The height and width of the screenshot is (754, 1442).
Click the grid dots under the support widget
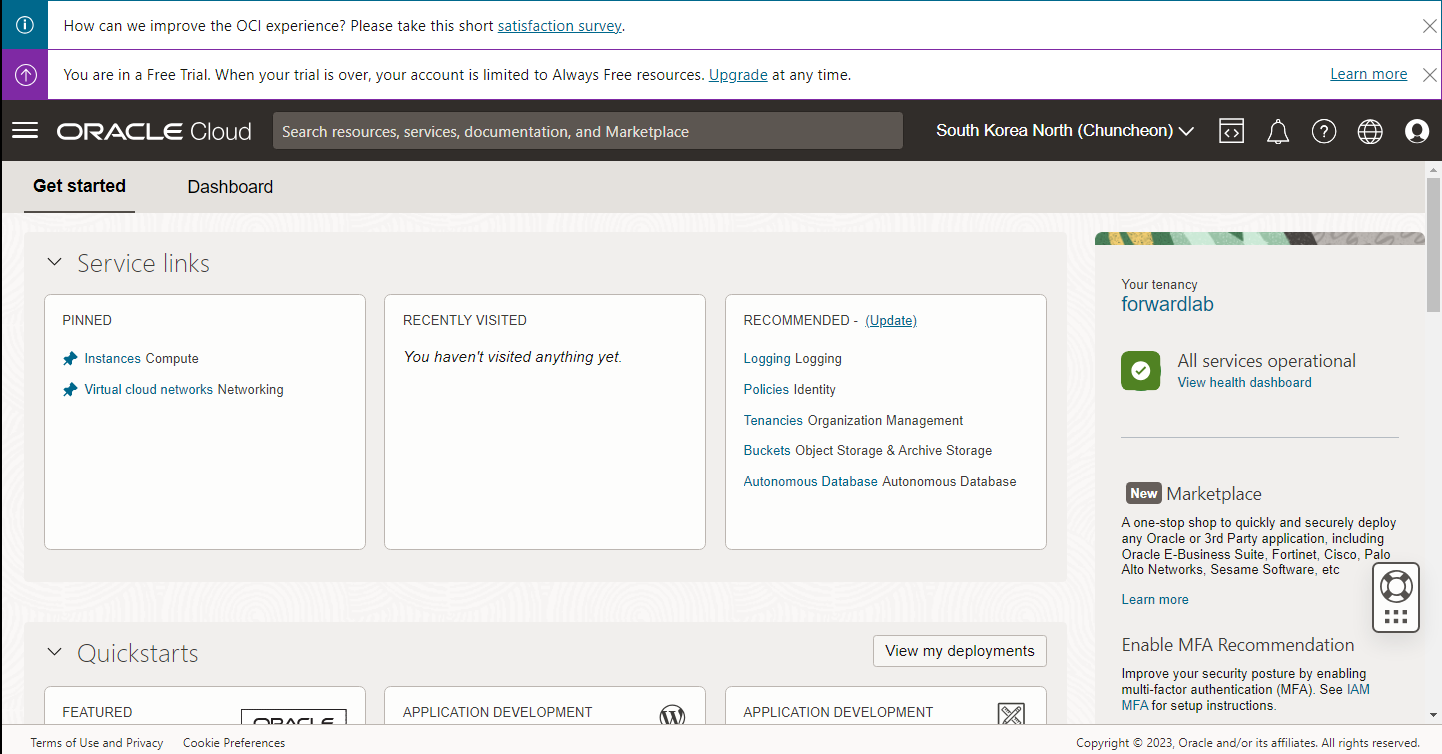[1396, 617]
